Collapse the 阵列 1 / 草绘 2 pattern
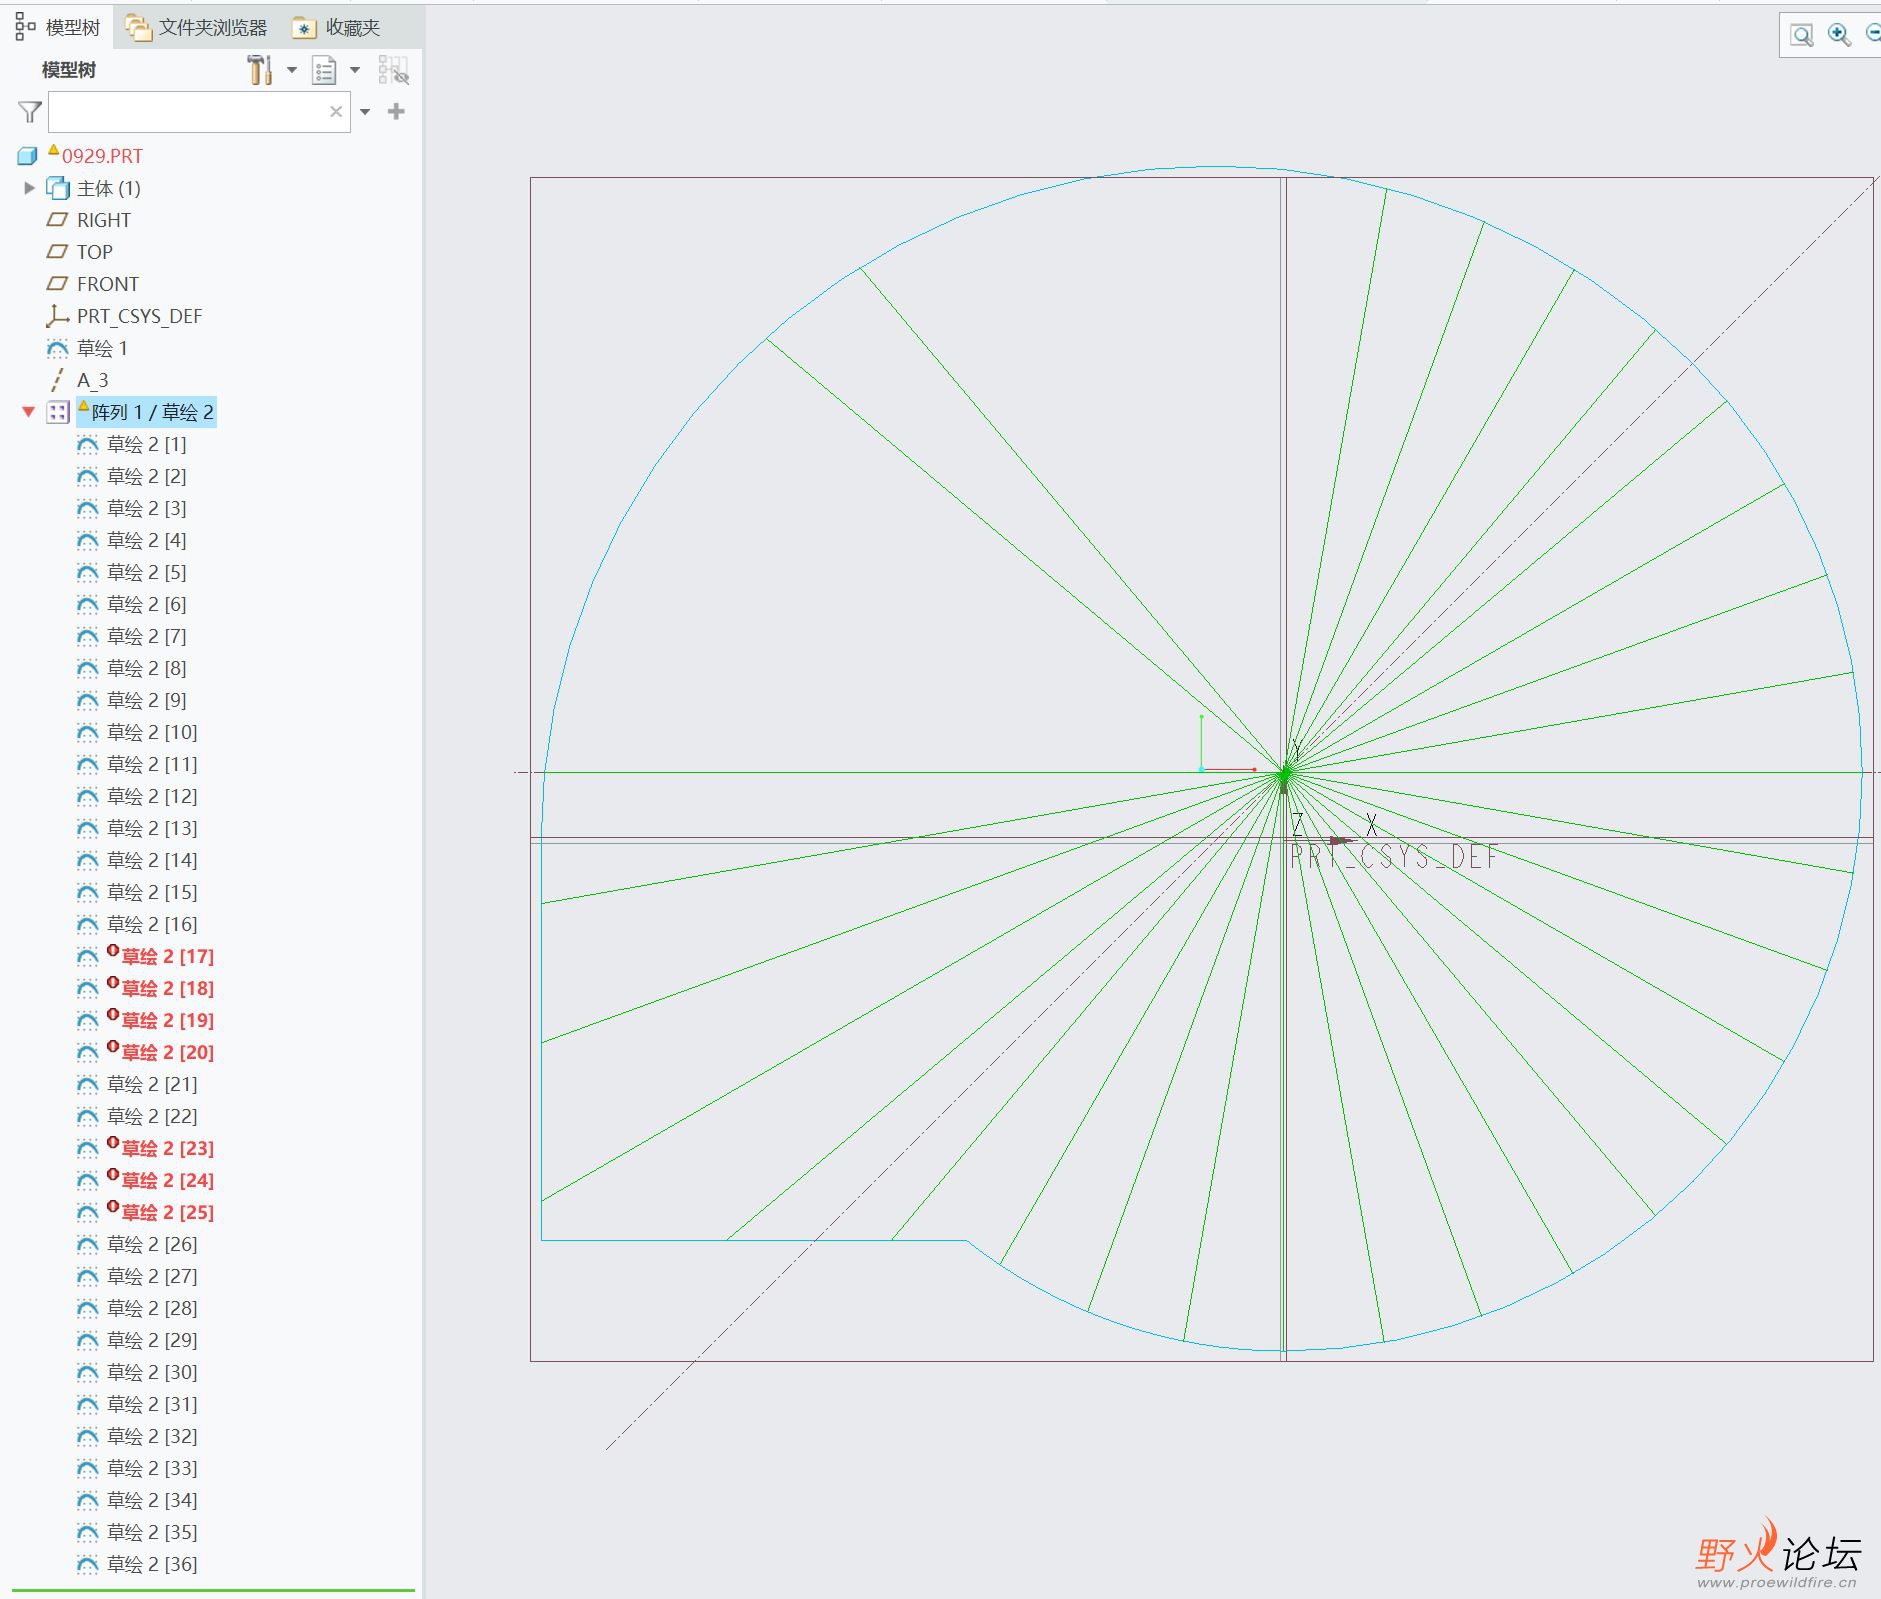 (x=29, y=412)
